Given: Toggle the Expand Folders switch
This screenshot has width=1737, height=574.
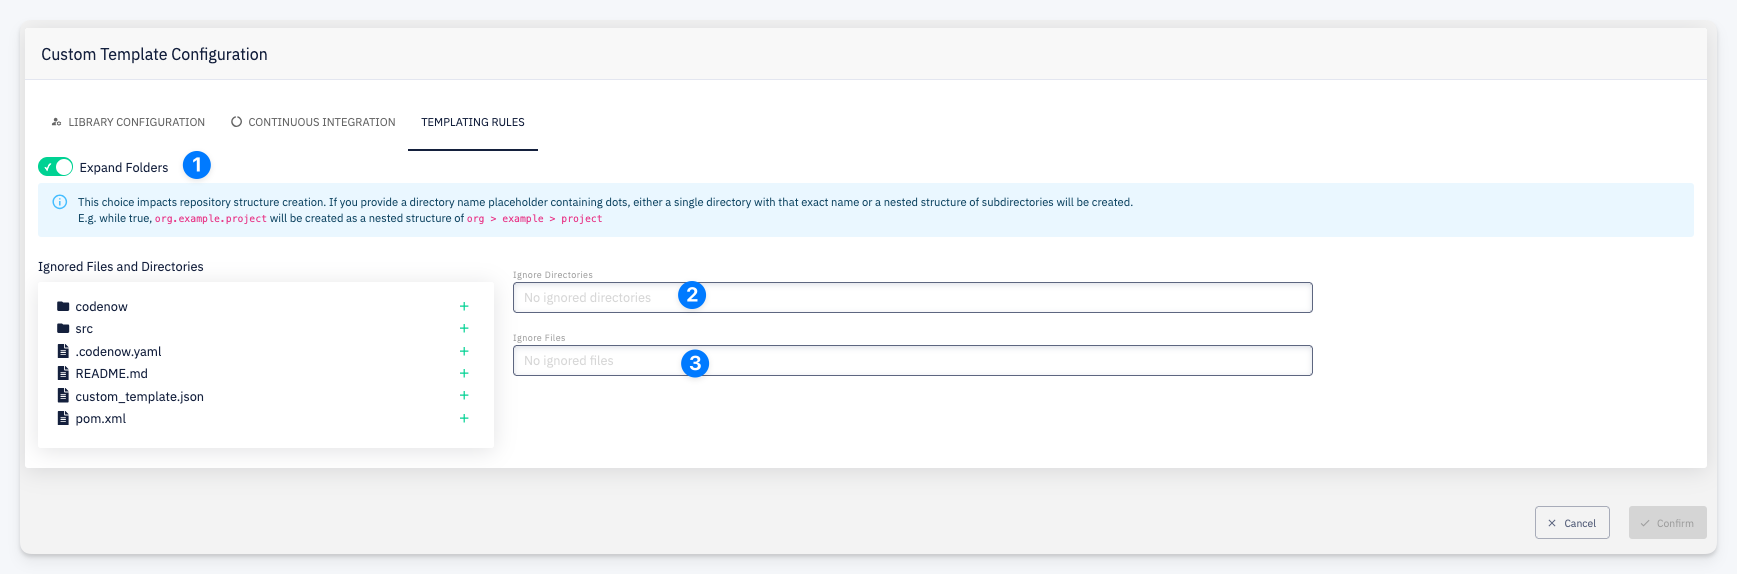Looking at the screenshot, I should tap(55, 167).
